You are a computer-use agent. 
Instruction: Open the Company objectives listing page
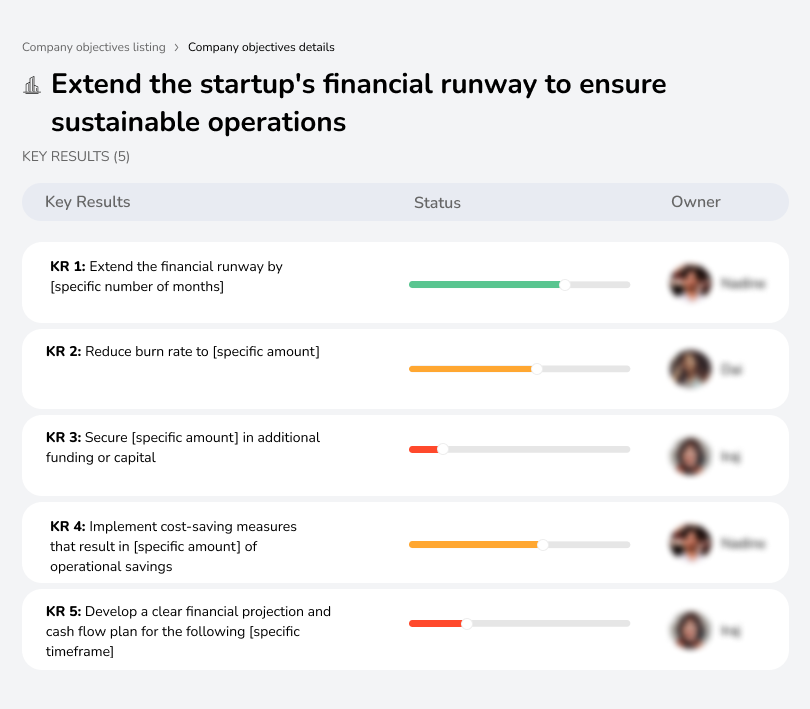[94, 47]
